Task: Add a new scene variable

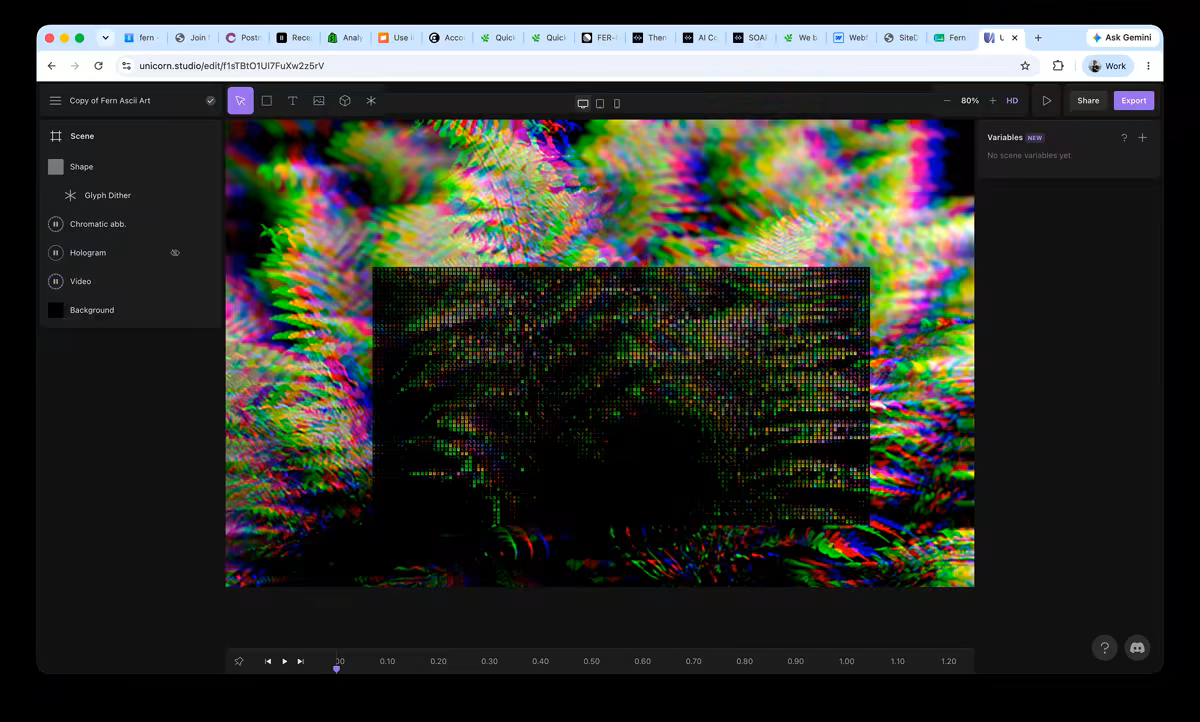Action: (x=1143, y=138)
